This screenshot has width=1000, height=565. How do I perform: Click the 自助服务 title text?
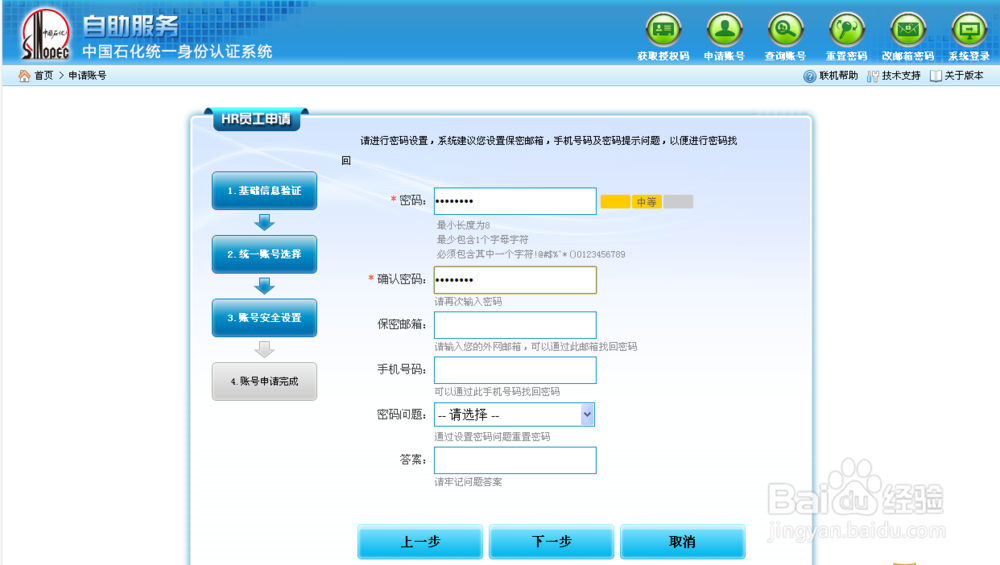(131, 26)
